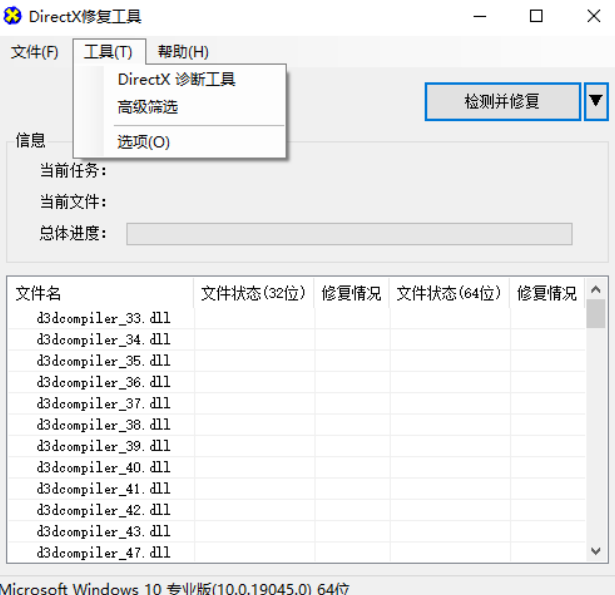Select row d3dcompiler_34.dll
This screenshot has height=595, width=615.
point(297,340)
